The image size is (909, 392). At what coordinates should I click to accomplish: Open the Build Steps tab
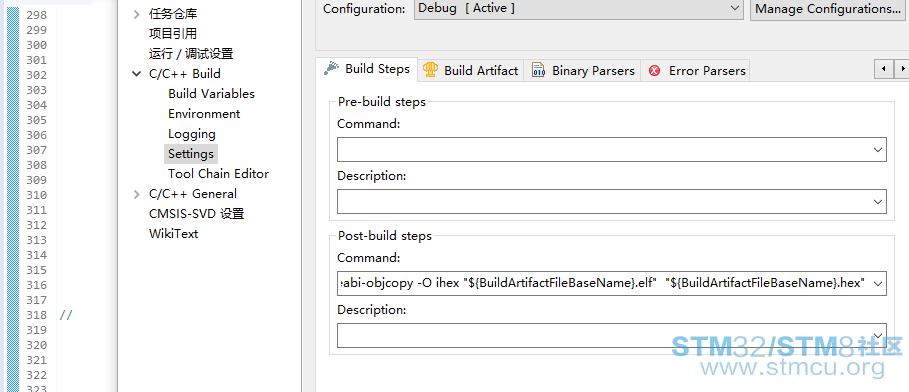(366, 69)
